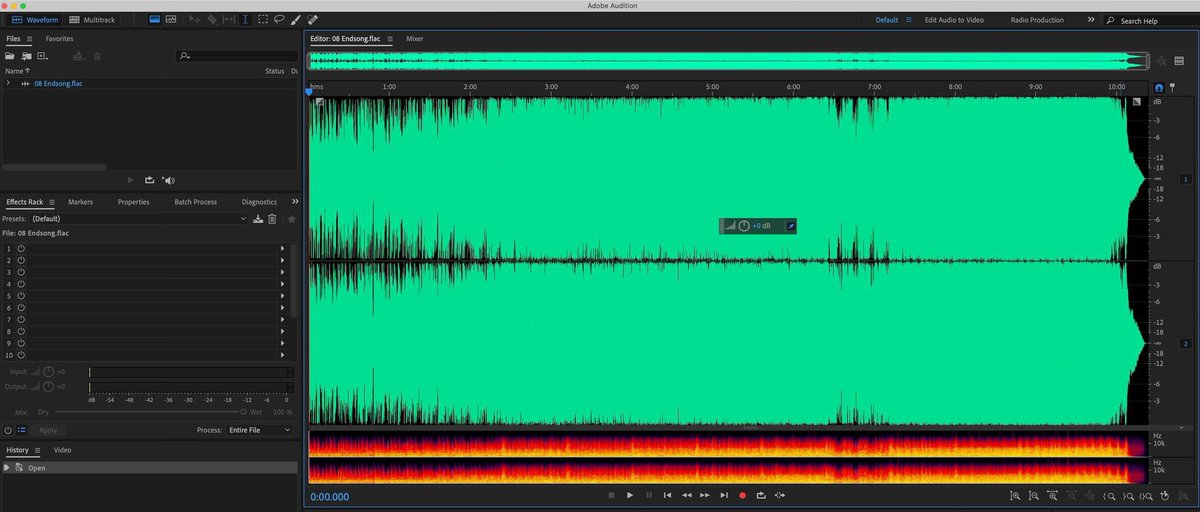The width and height of the screenshot is (1200, 512).
Task: Click the Open File folder icon
Action: pos(10,56)
